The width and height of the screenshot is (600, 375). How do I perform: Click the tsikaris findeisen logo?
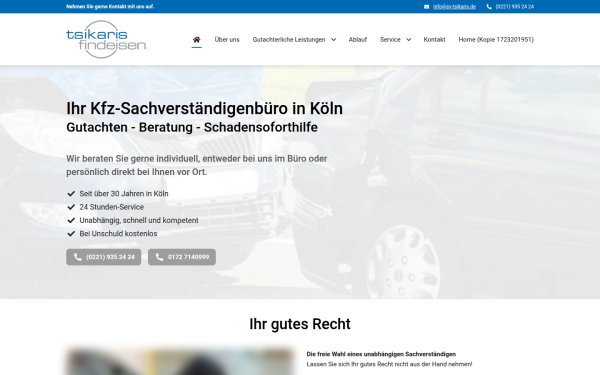[x=106, y=39]
